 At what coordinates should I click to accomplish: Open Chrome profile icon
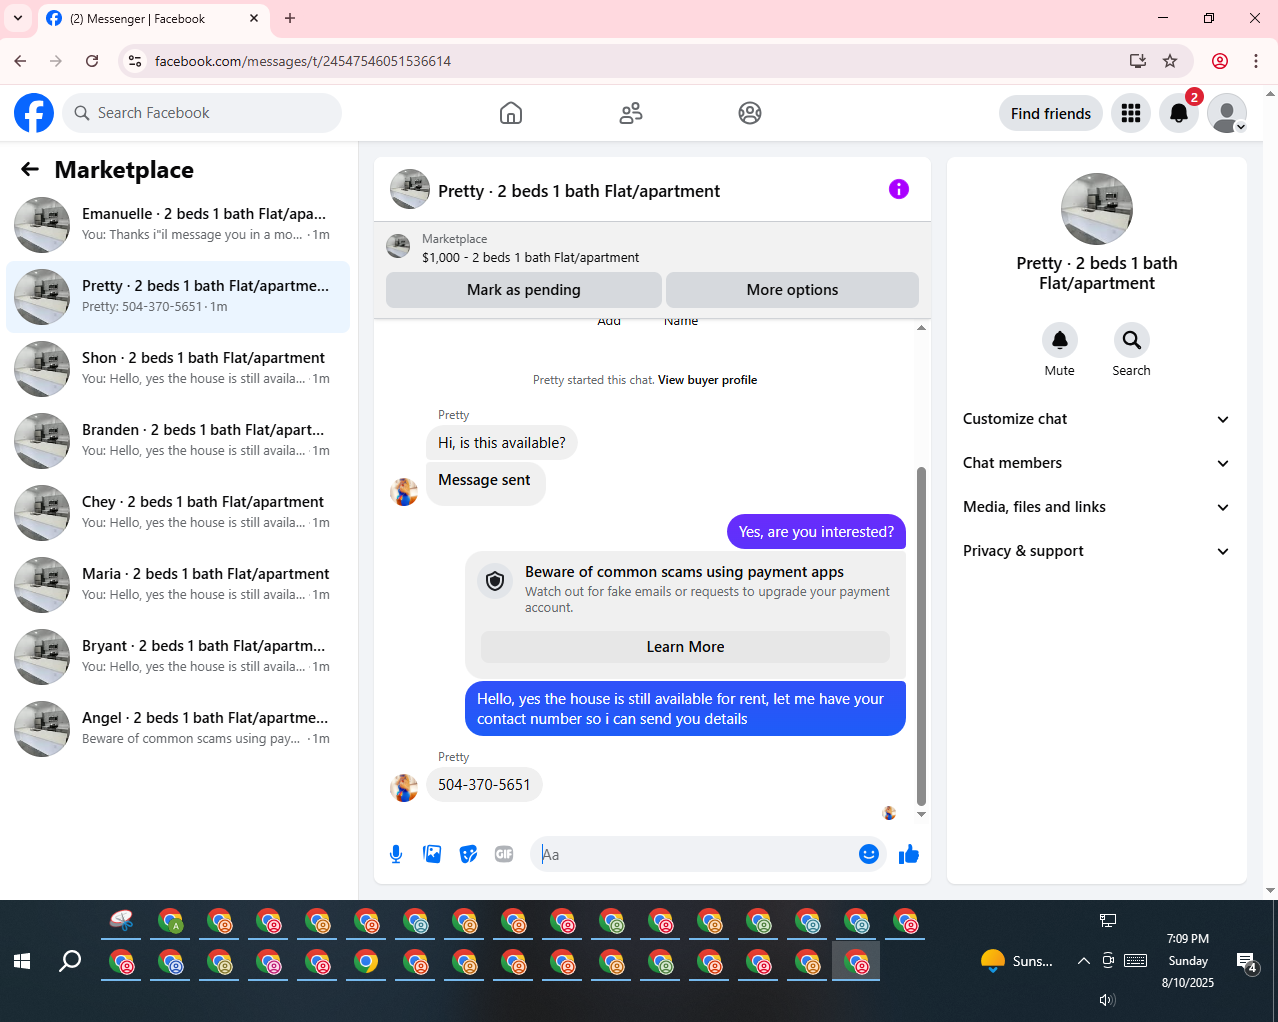1220,61
